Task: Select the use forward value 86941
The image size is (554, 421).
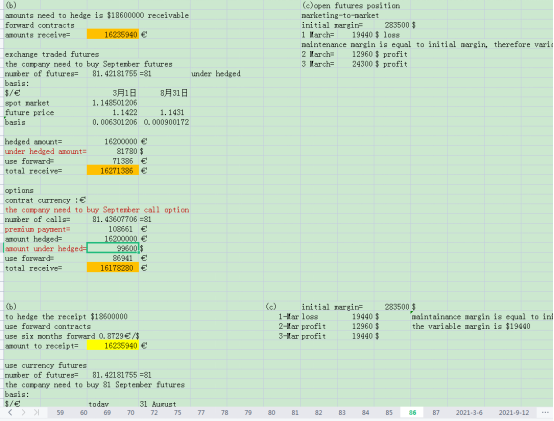Action: (123, 259)
